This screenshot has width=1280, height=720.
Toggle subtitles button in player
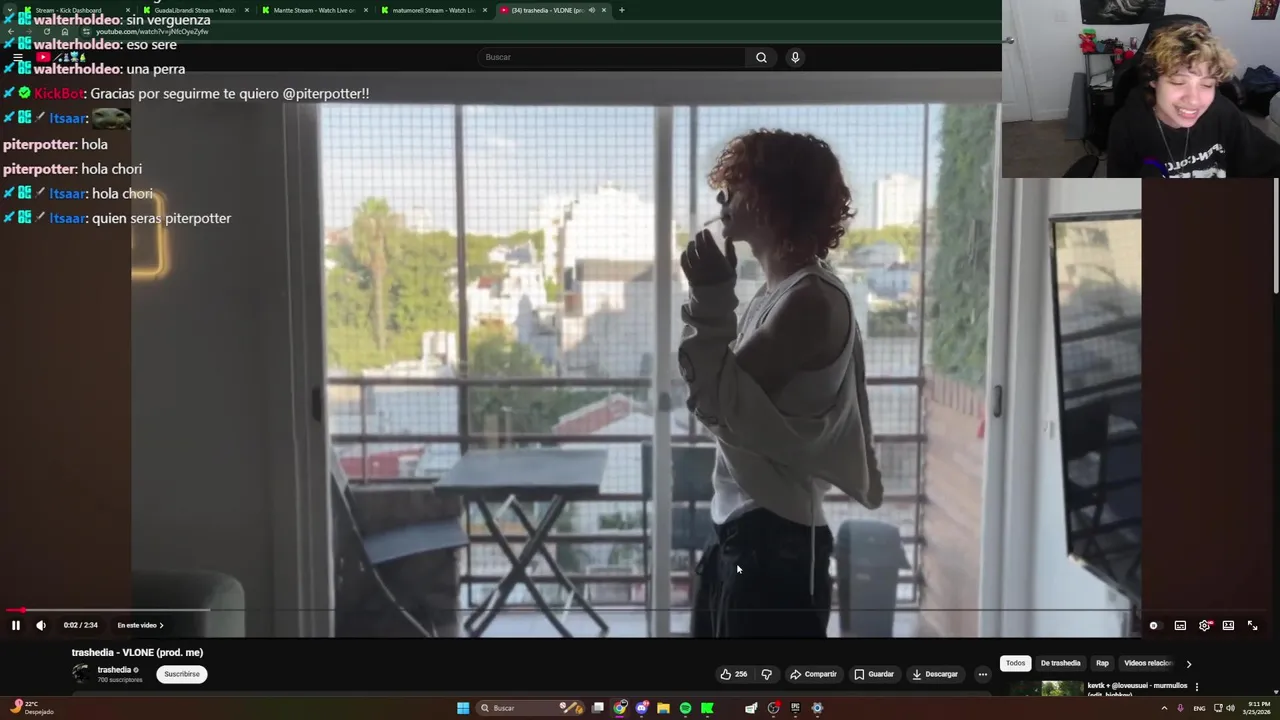tap(1180, 625)
